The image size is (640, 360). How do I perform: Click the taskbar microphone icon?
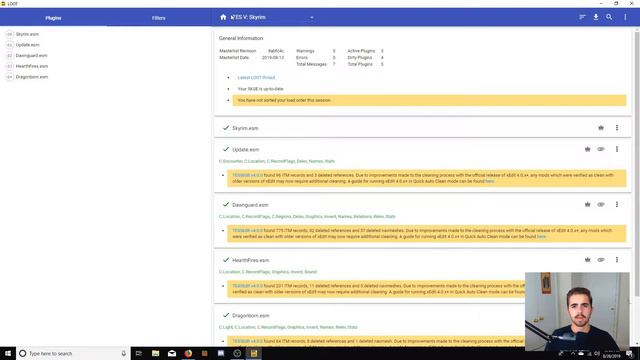click(x=124, y=353)
